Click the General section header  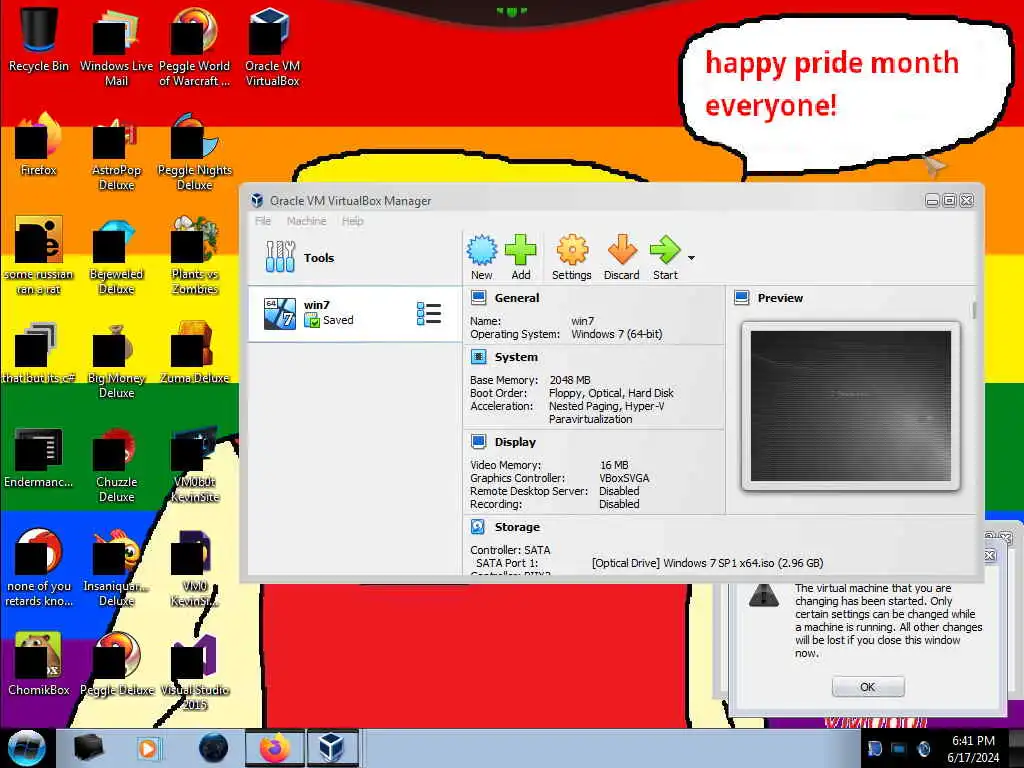(517, 298)
